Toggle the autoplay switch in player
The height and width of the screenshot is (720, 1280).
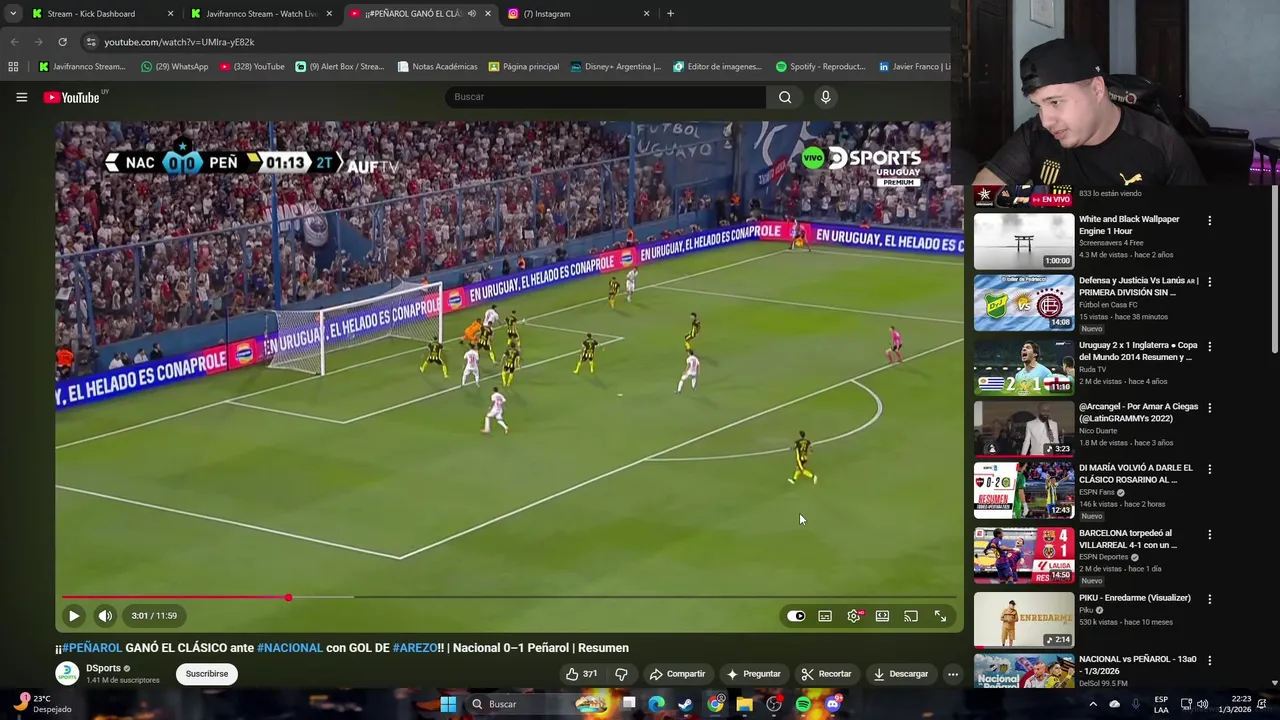(796, 616)
